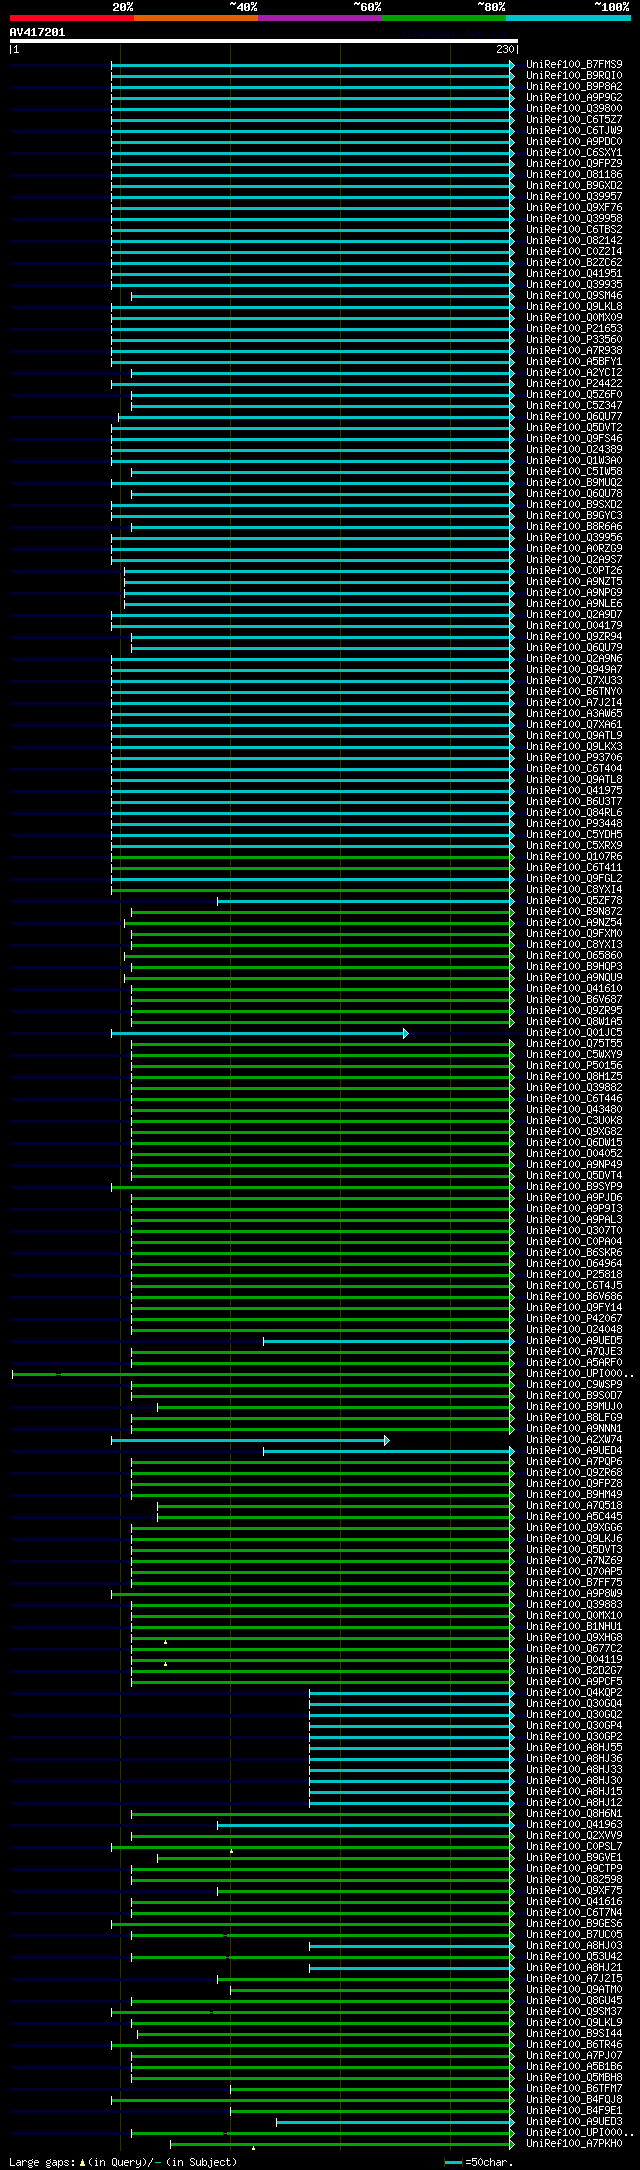
Task: Select label UniRef100_Q30GQ4
Action: coord(574,1704)
